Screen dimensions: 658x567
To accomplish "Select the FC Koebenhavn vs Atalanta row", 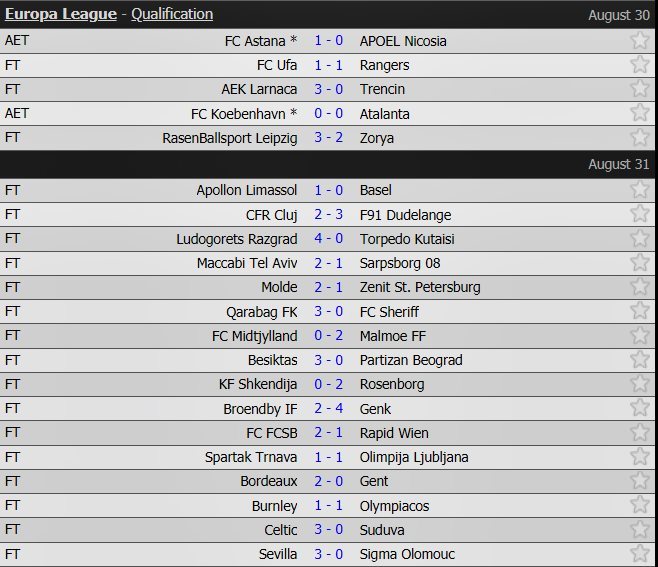I will [x=328, y=114].
